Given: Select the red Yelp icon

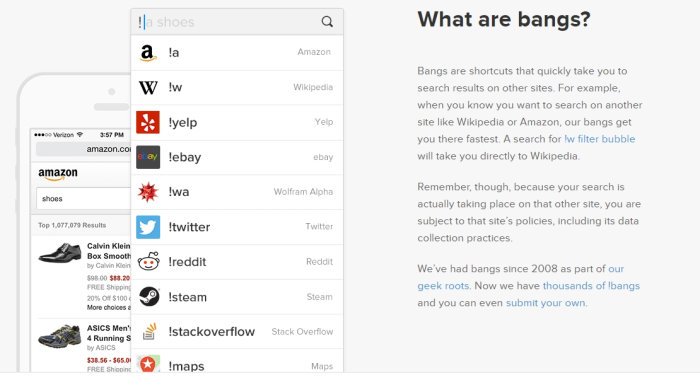Looking at the screenshot, I should tap(148, 122).
